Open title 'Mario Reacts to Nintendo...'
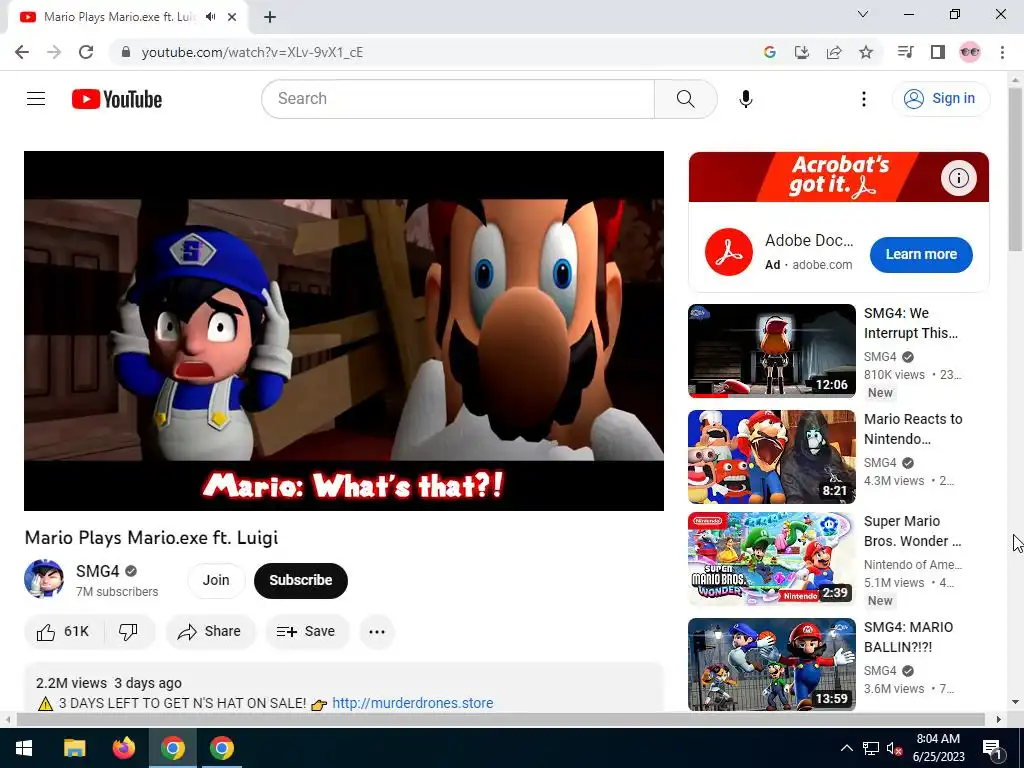This screenshot has width=1024, height=768. coord(913,429)
